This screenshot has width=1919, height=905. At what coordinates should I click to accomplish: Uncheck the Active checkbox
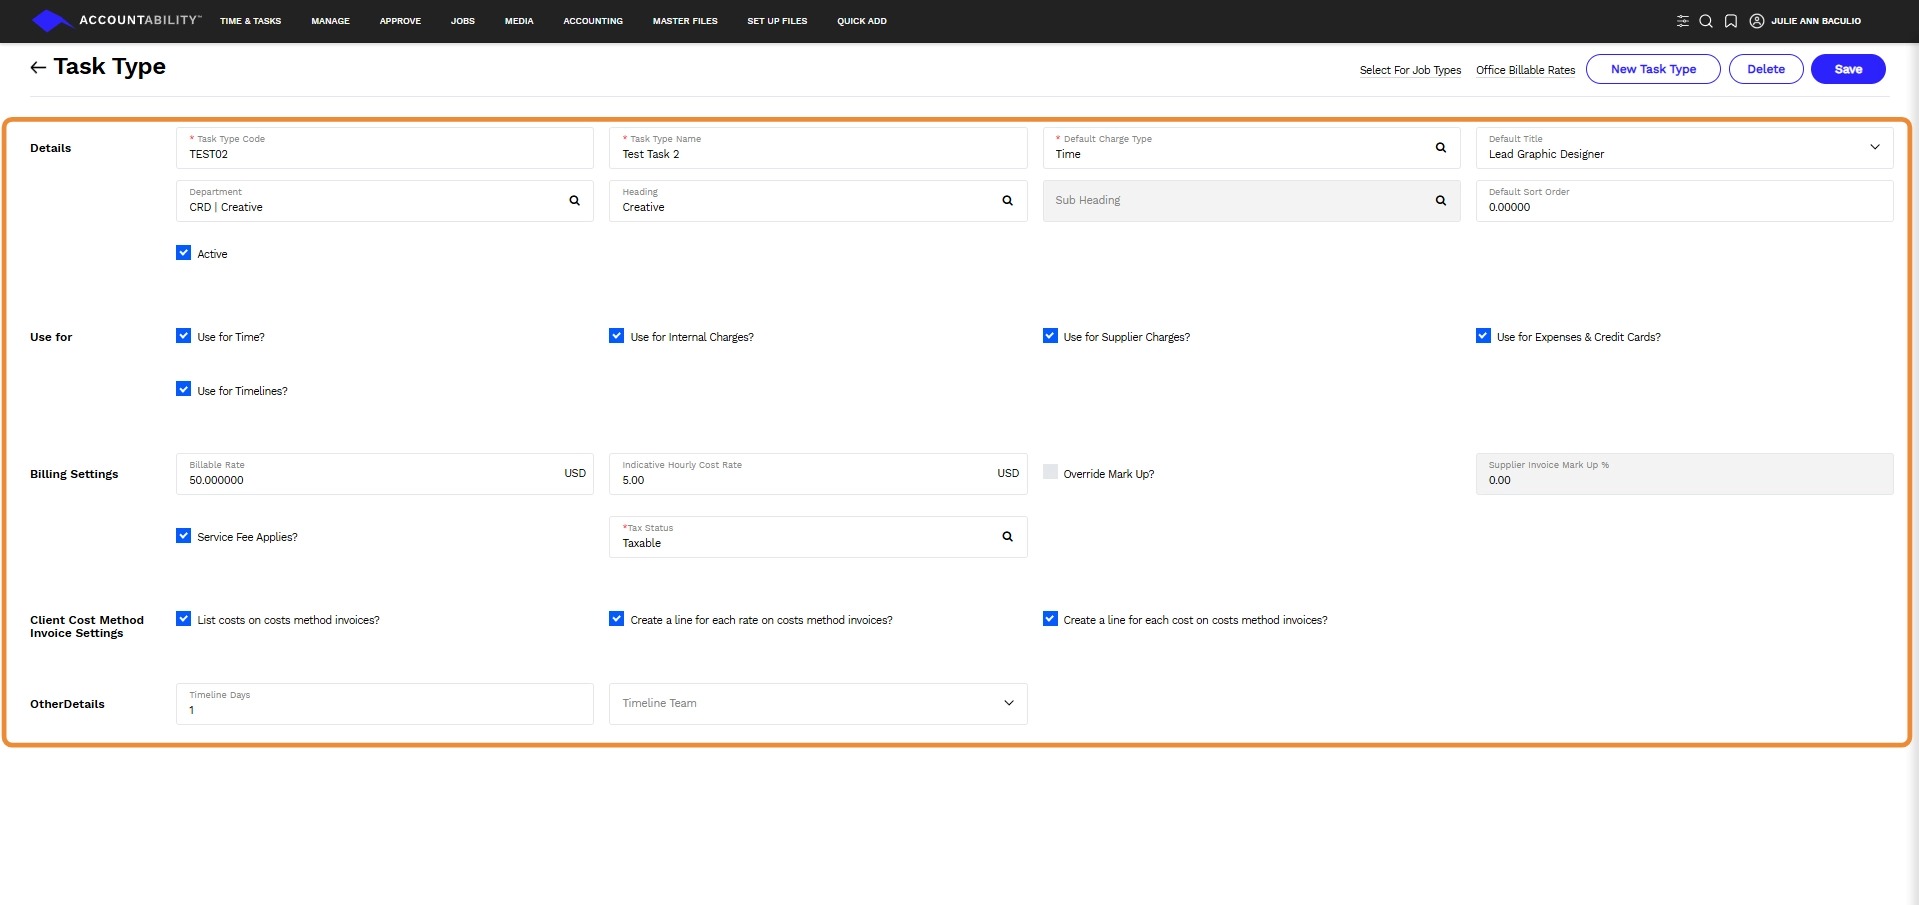tap(184, 253)
